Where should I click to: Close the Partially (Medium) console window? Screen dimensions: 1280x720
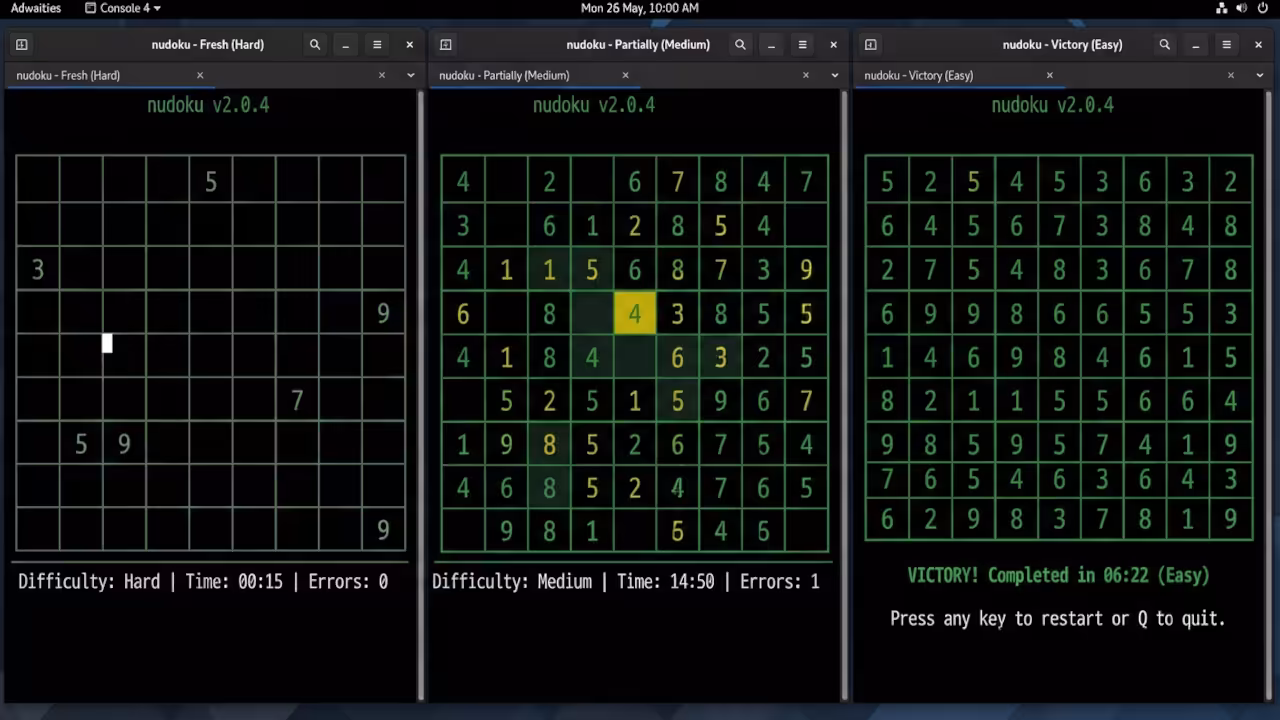click(x=834, y=45)
